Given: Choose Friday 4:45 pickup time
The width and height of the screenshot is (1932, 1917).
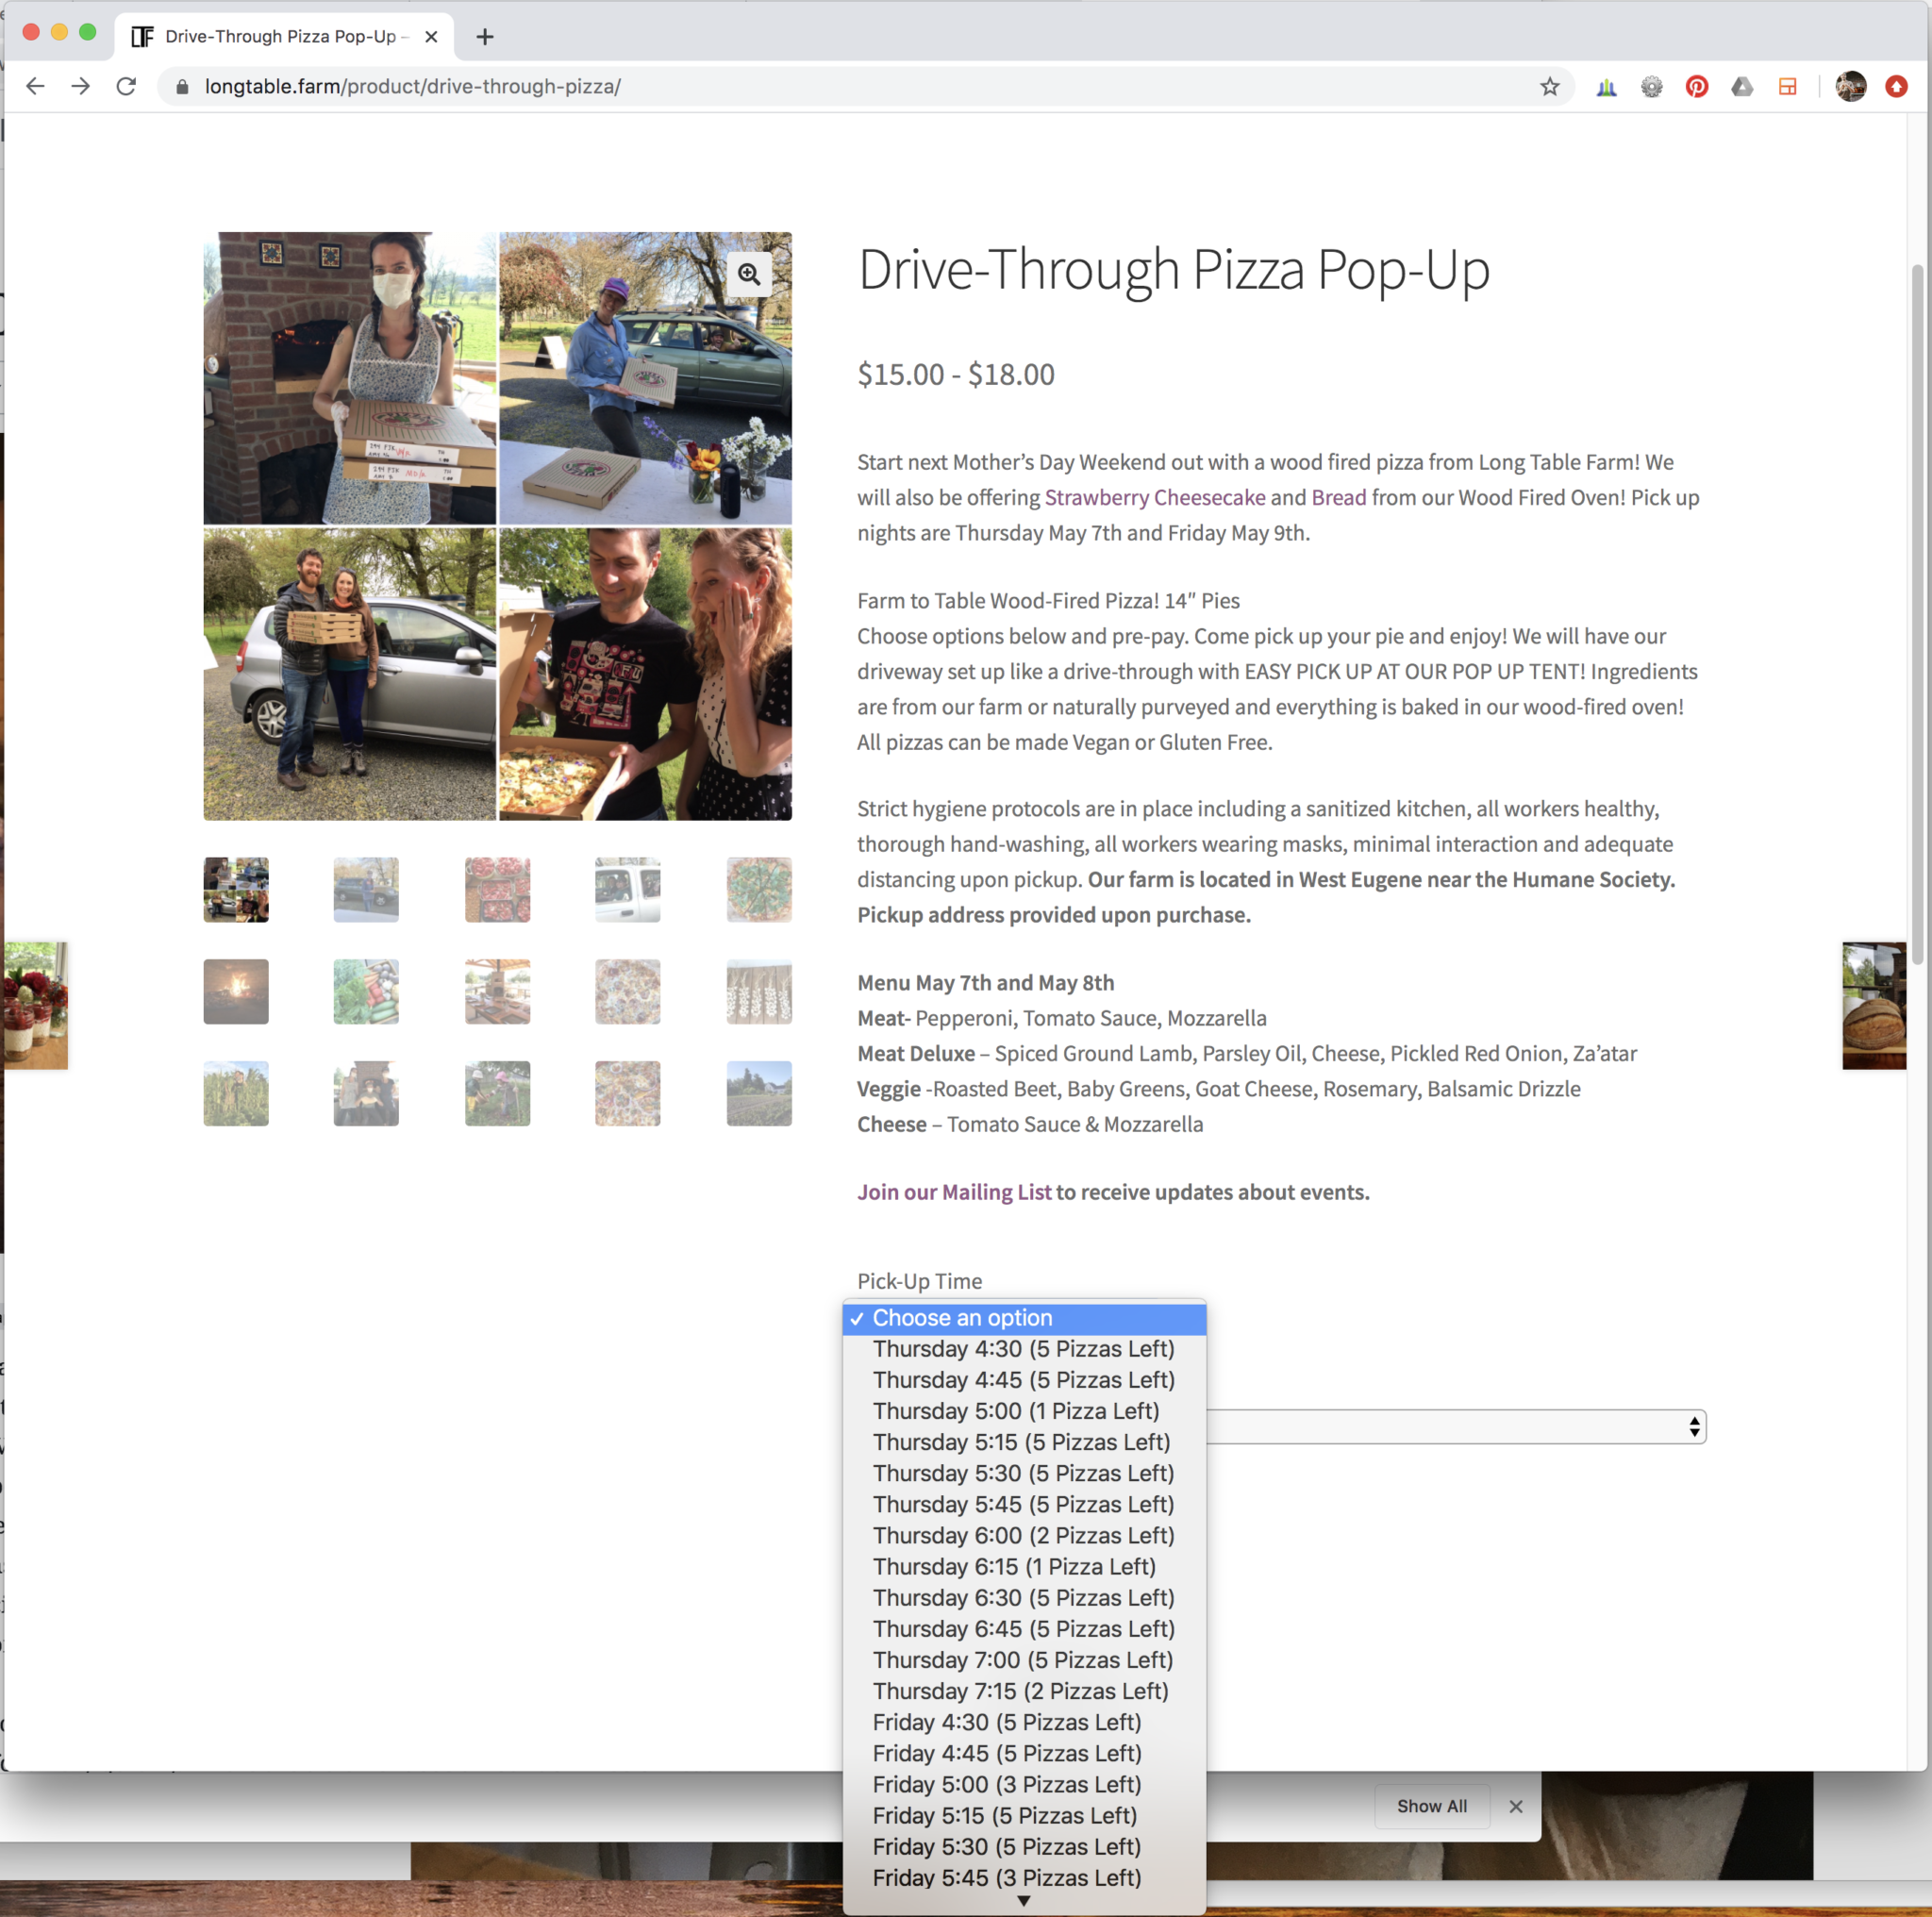Looking at the screenshot, I should [x=1024, y=1753].
